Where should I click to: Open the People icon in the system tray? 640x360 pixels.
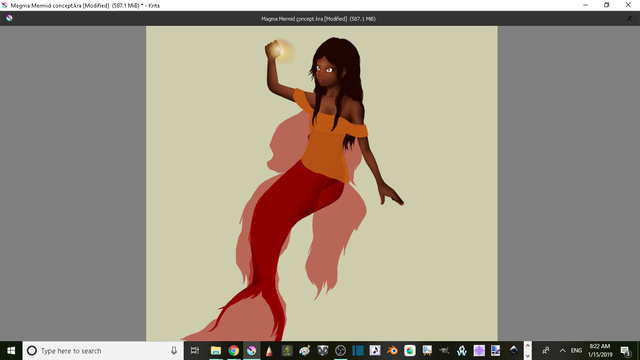pos(545,351)
